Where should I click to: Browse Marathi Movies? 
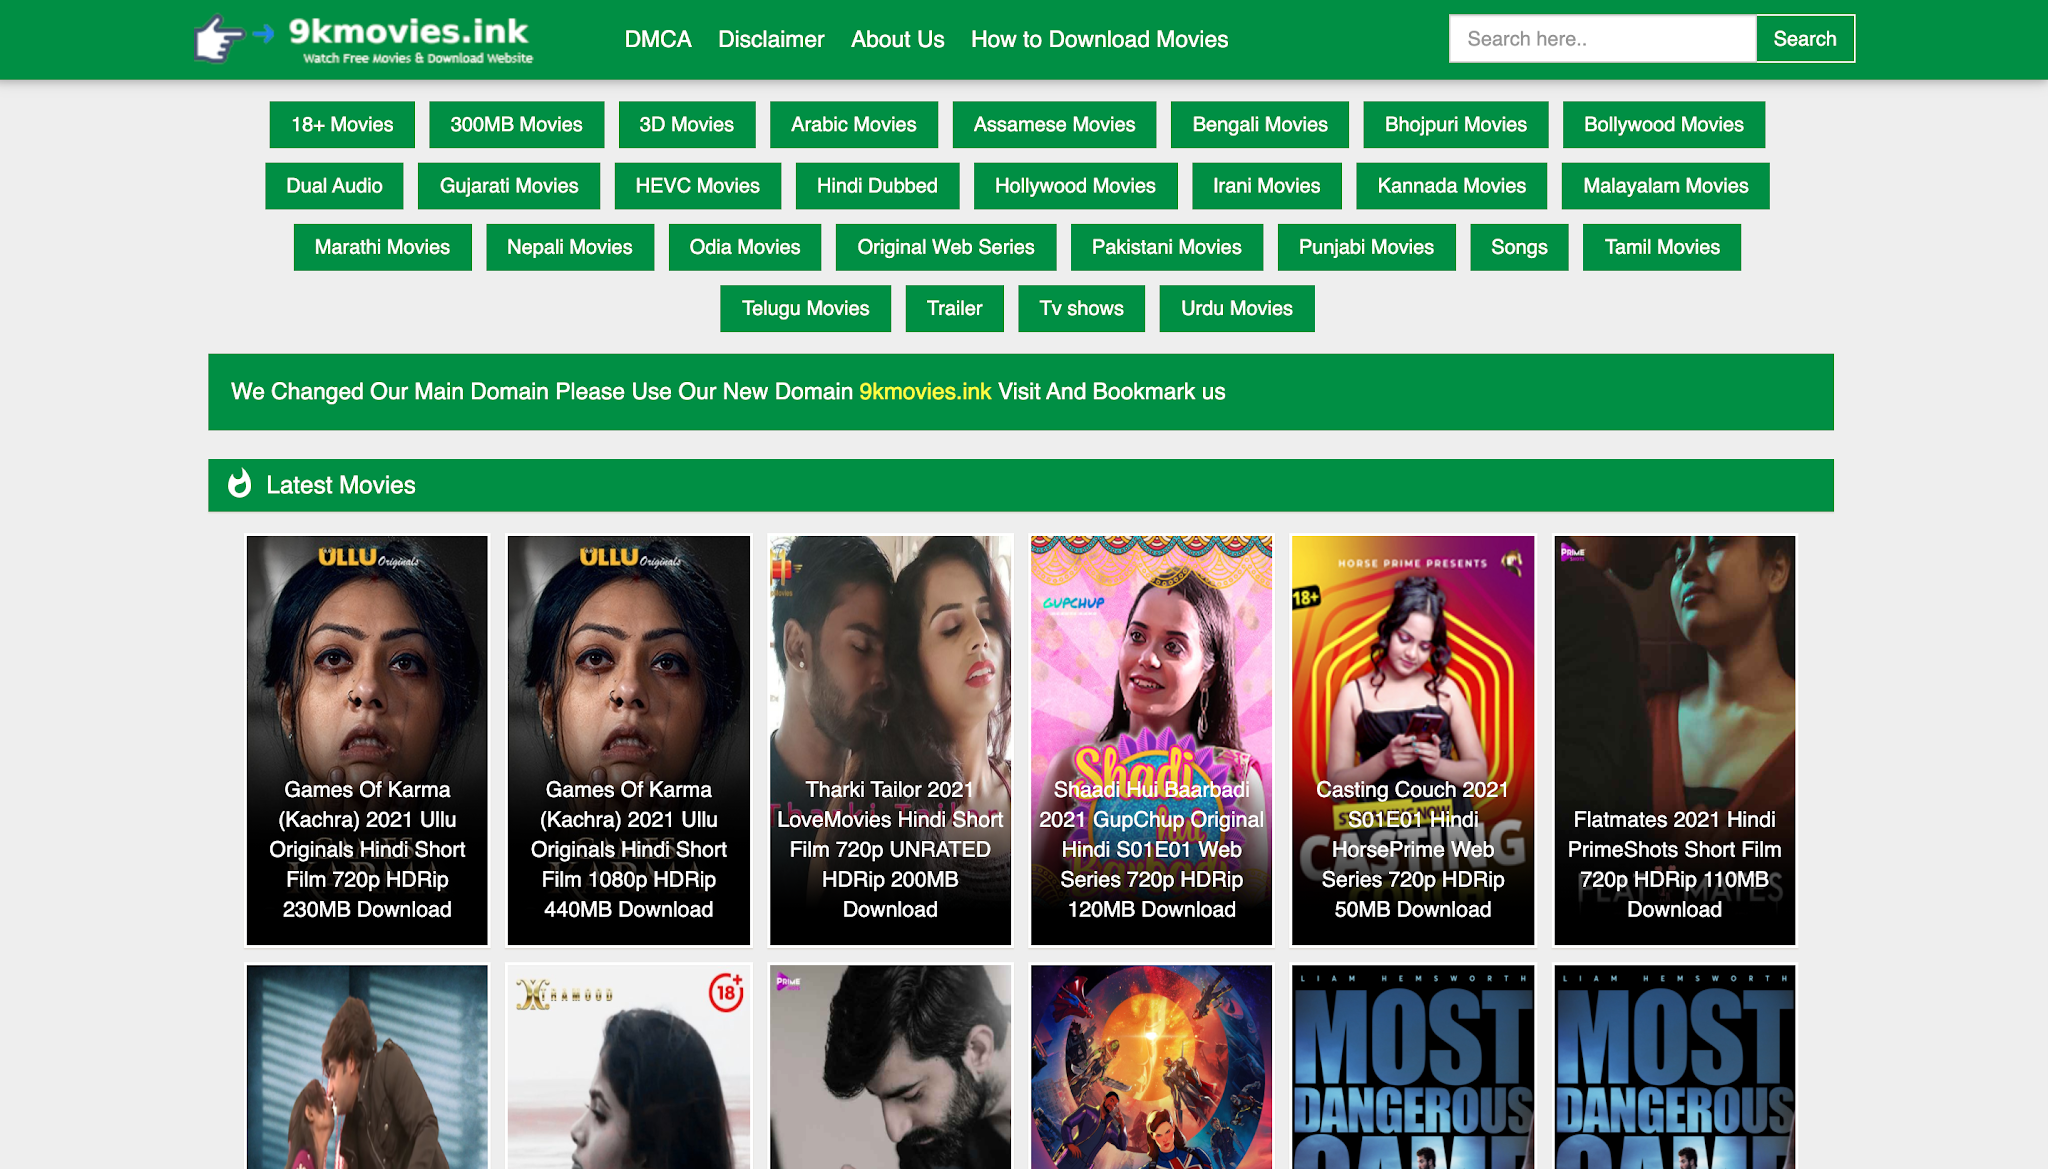(x=382, y=247)
